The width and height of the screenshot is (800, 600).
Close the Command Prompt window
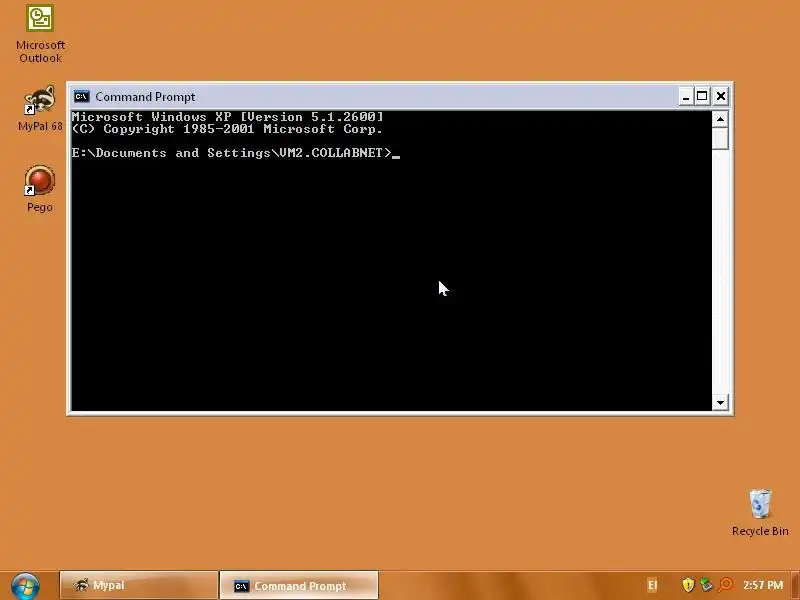click(x=720, y=96)
